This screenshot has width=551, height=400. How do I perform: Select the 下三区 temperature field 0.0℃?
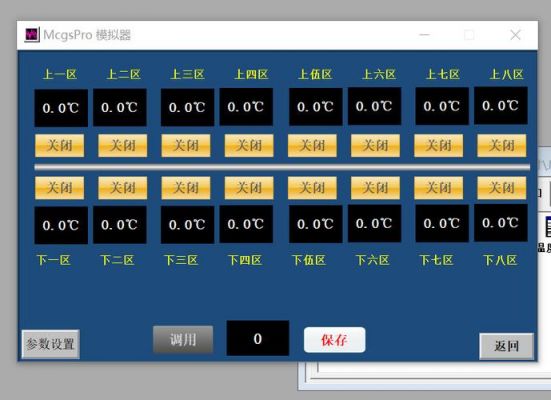tap(188, 225)
